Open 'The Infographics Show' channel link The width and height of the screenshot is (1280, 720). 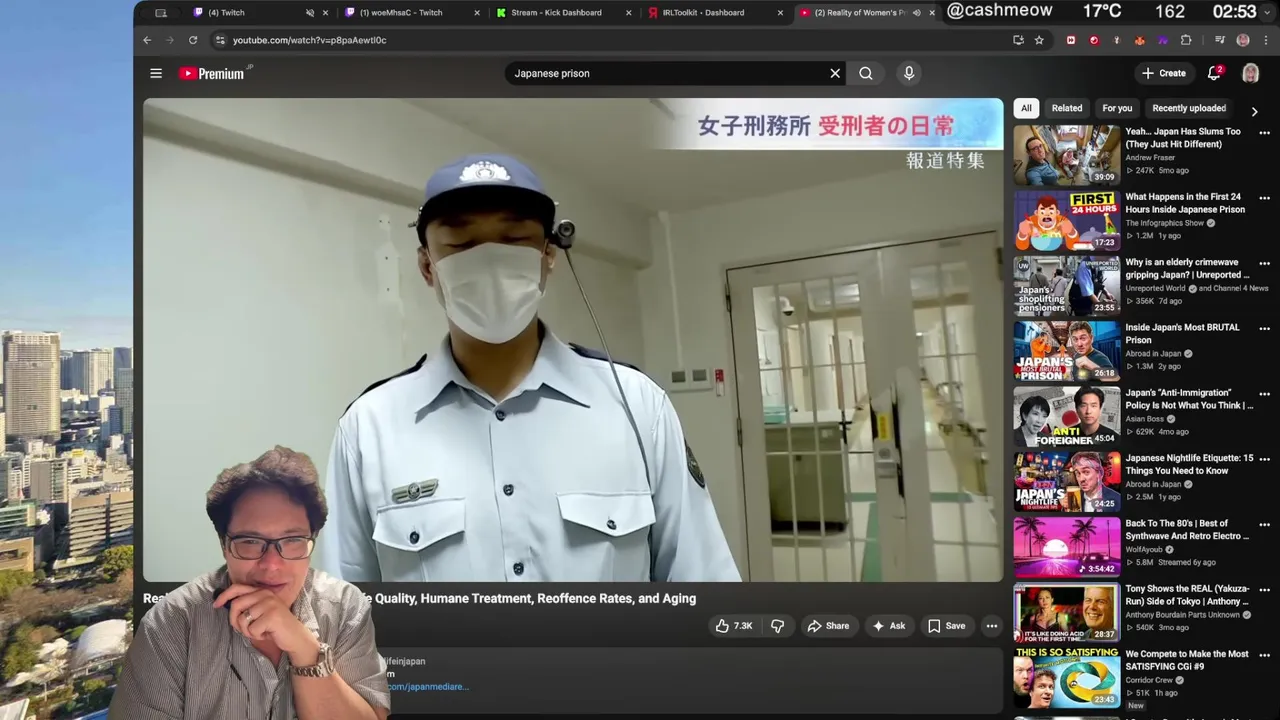(1165, 223)
